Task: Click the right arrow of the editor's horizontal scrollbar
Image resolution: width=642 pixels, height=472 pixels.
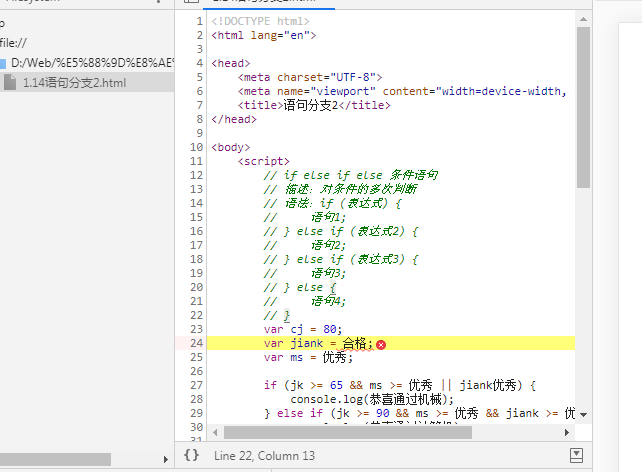Action: [x=567, y=432]
